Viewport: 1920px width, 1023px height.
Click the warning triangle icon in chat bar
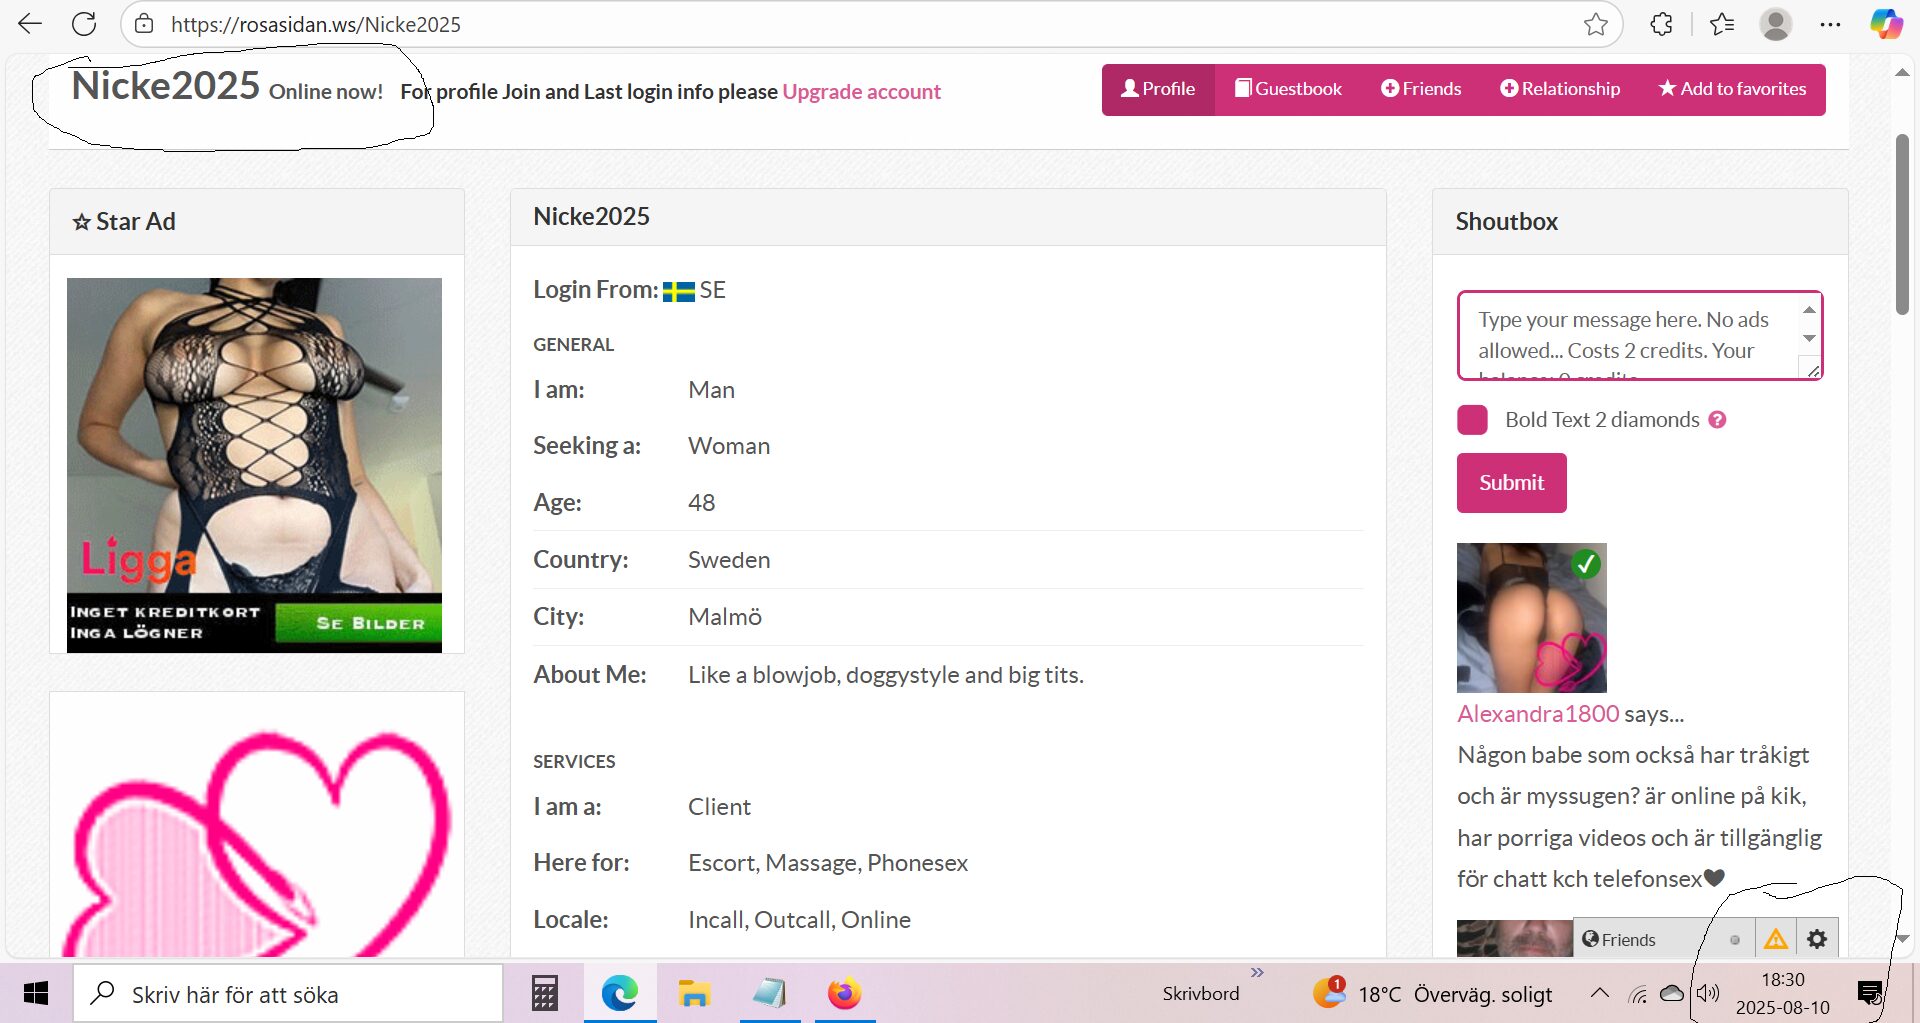coord(1776,939)
